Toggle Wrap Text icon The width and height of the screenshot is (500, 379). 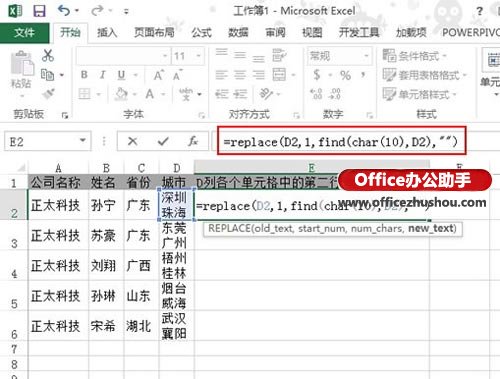coord(279,55)
